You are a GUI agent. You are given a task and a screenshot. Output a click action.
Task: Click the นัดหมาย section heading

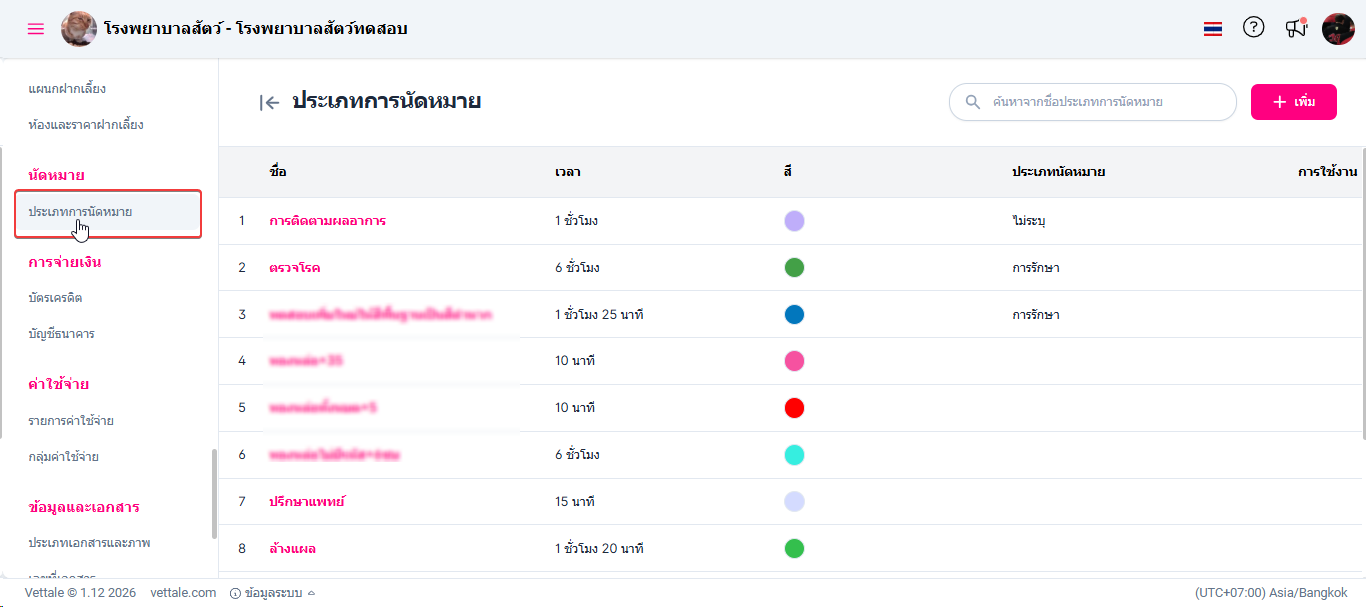coord(56,175)
